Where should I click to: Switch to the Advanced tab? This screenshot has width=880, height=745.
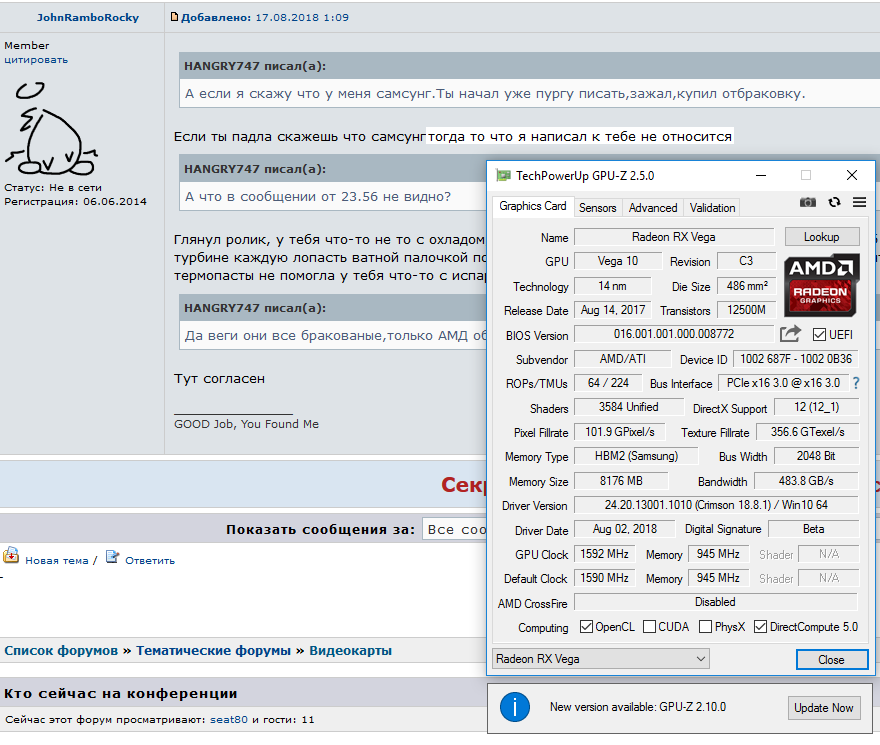pos(653,208)
